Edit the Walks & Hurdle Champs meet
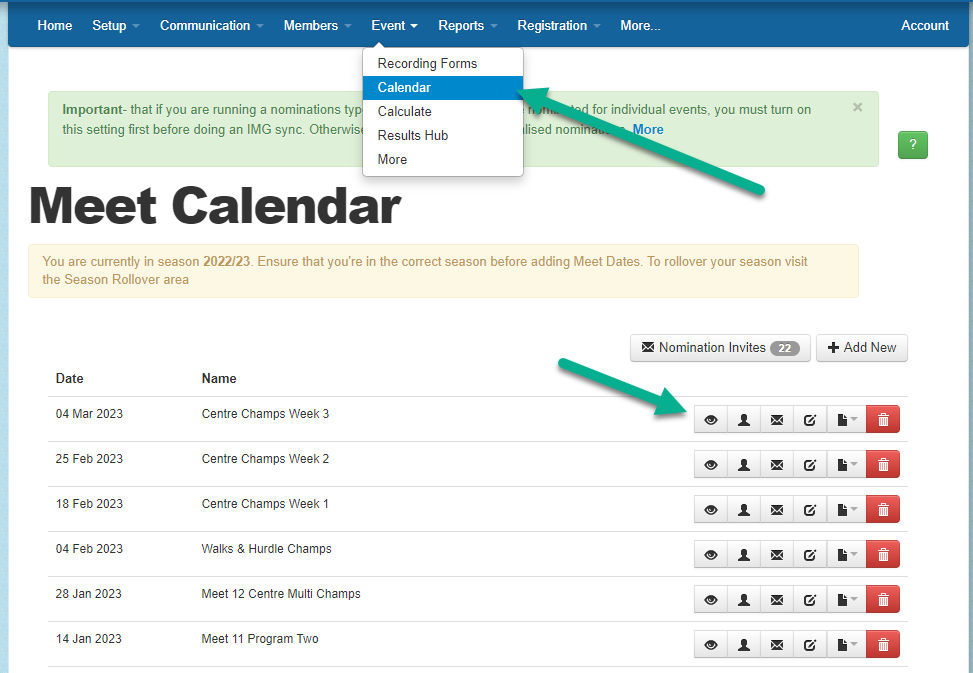 tap(810, 555)
